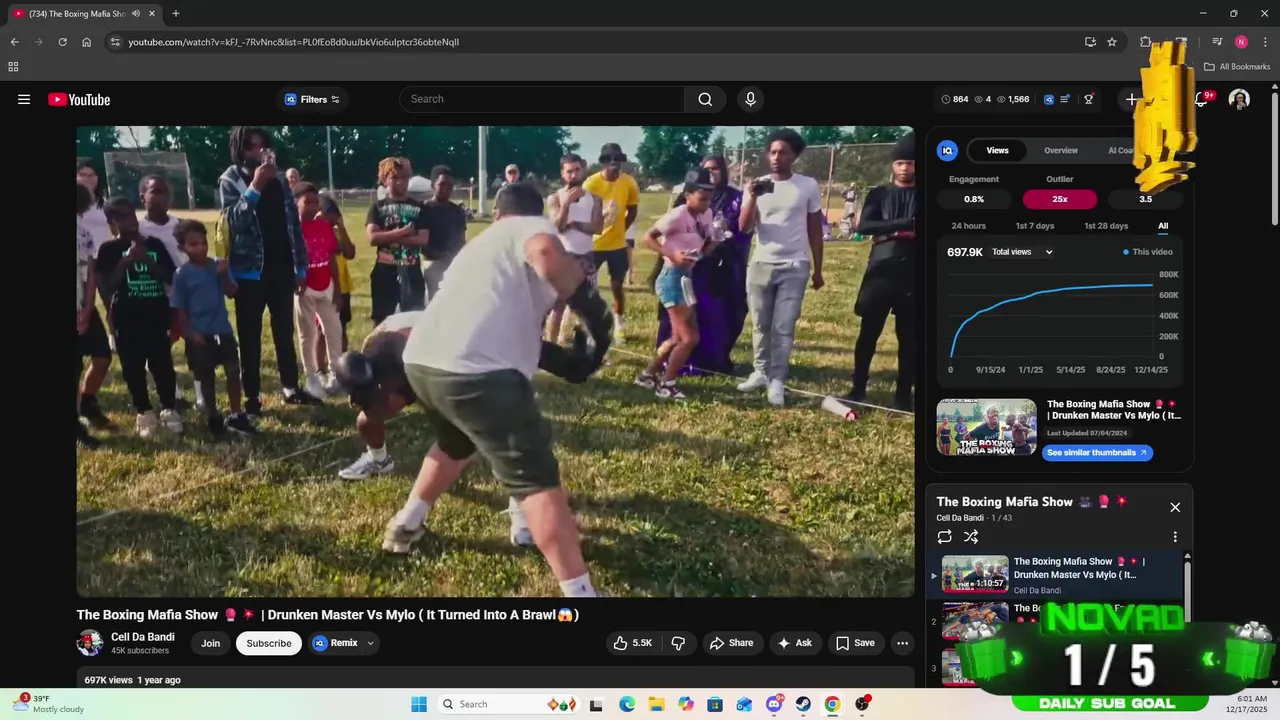Open the IQ Filters options
This screenshot has height=720, width=1280.
[x=312, y=99]
